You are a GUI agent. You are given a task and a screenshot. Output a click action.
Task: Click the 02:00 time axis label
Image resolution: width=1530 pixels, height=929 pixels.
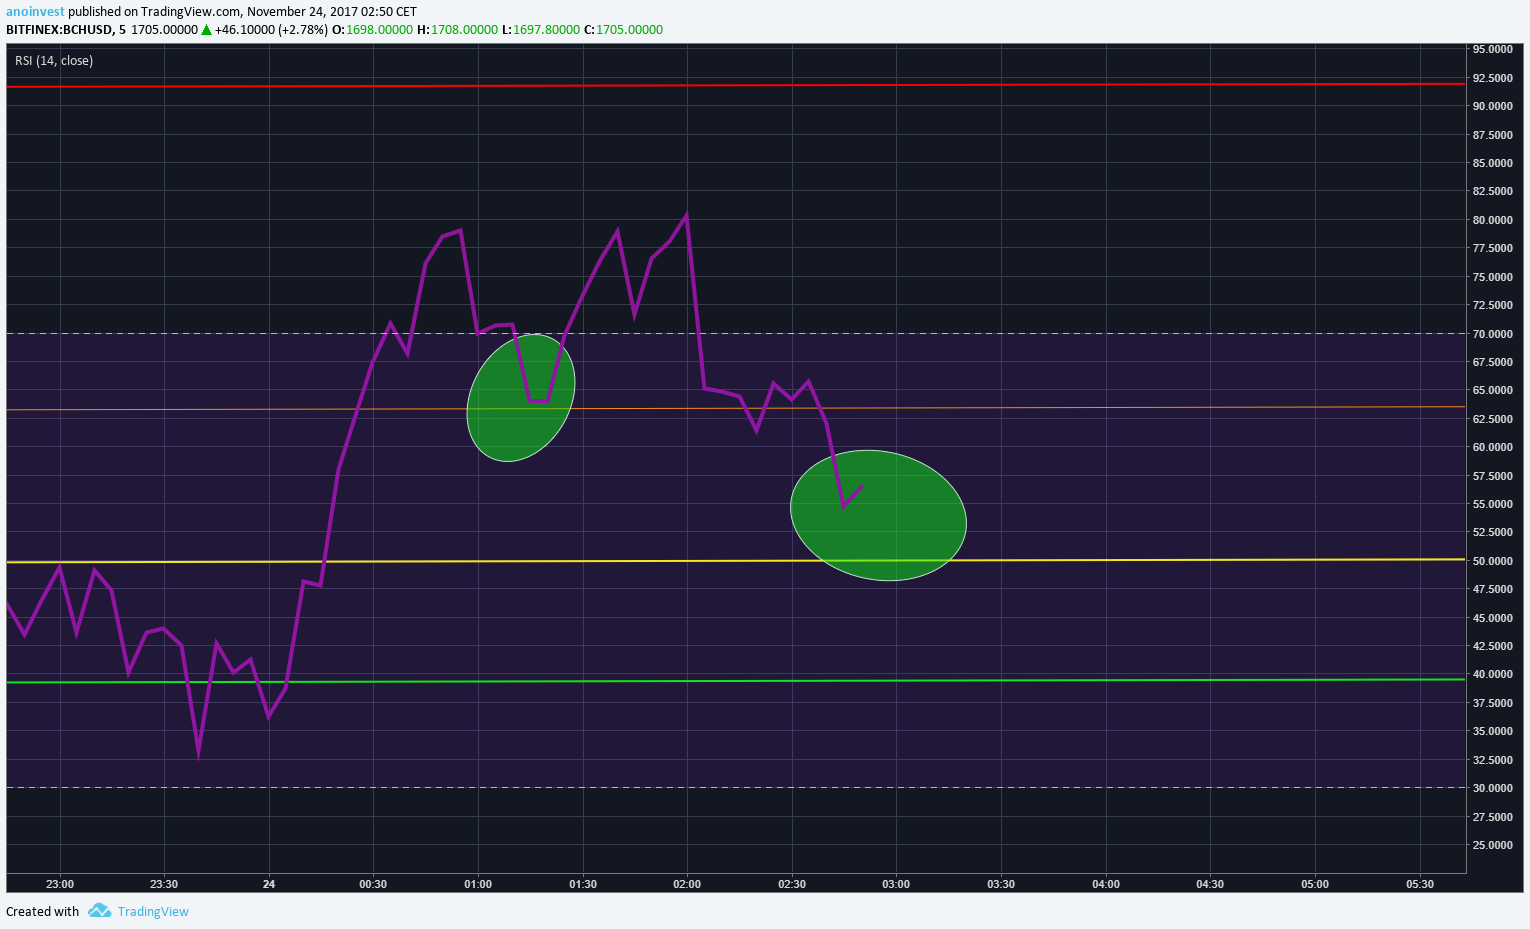tap(687, 884)
